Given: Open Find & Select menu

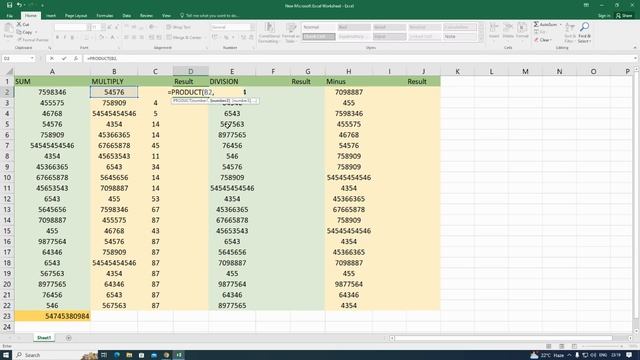Looking at the screenshot, I should pyautogui.click(x=584, y=33).
